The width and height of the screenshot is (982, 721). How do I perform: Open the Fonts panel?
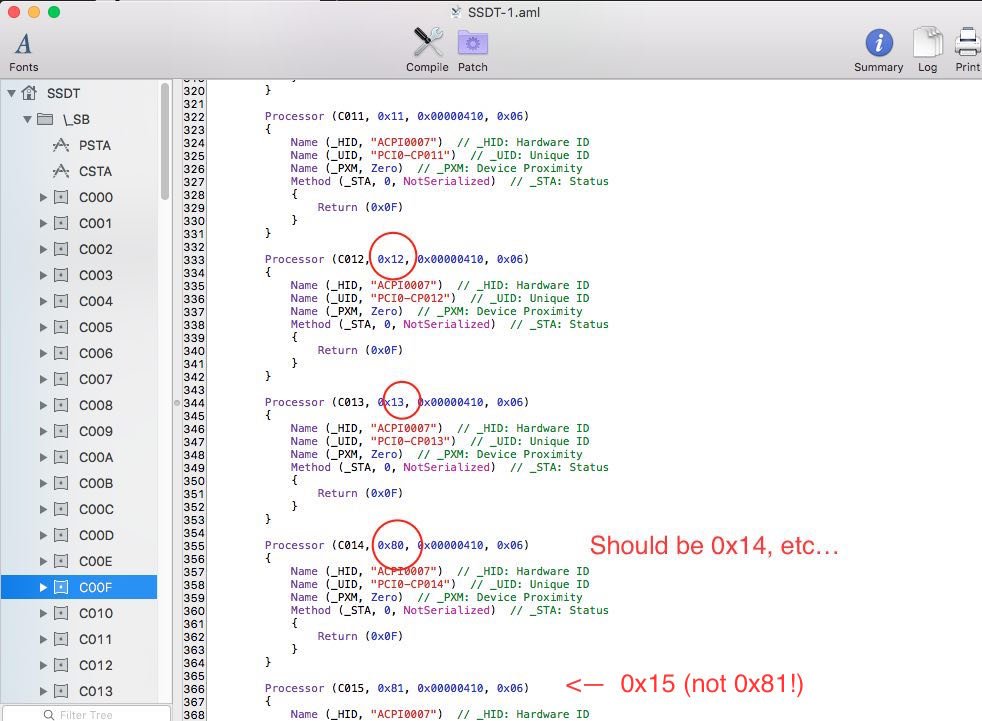pos(23,51)
